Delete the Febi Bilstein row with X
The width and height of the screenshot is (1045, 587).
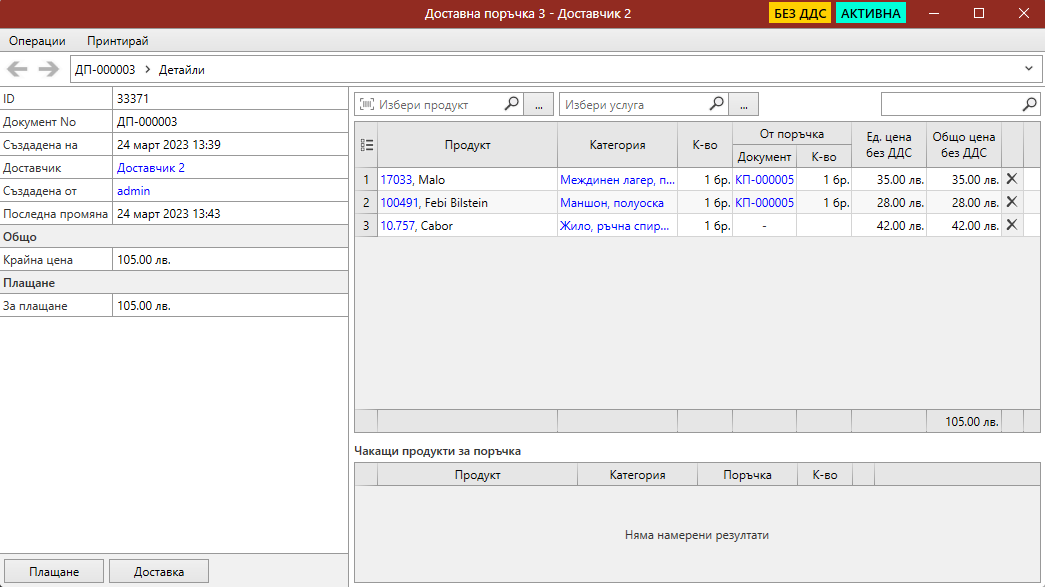(1012, 202)
